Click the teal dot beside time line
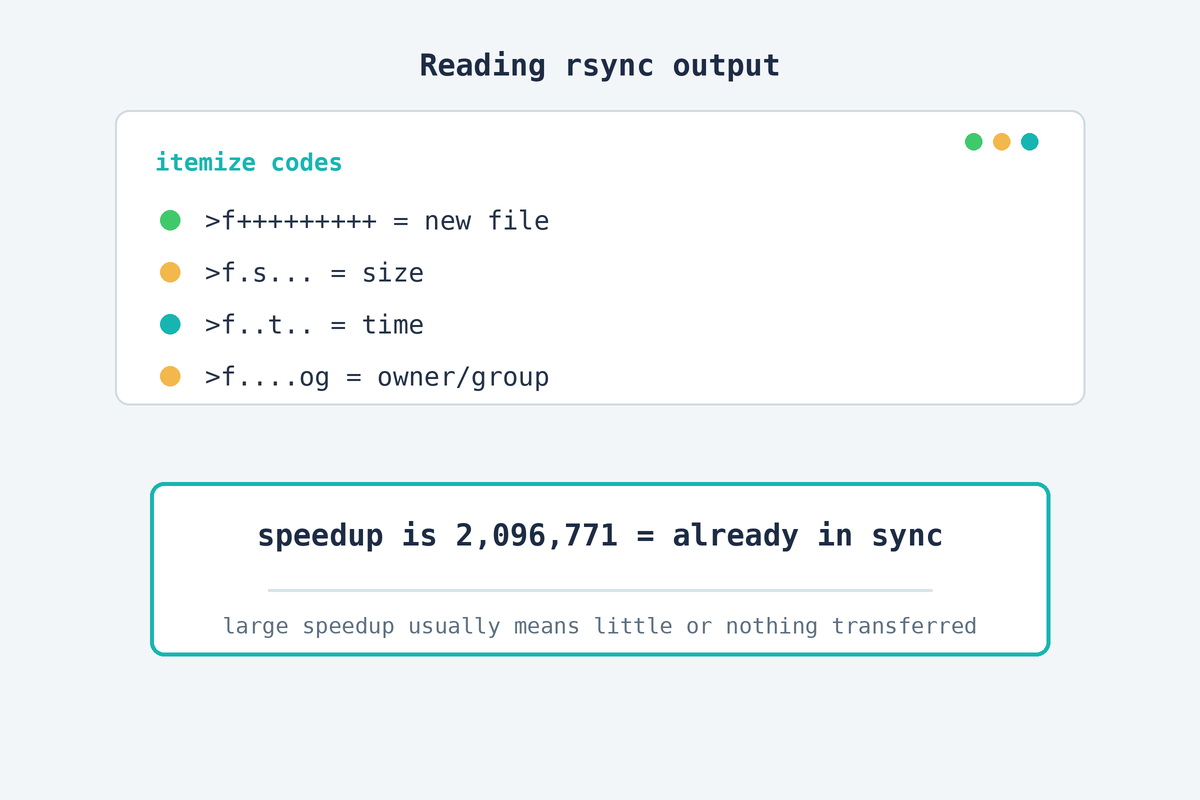 [x=170, y=324]
